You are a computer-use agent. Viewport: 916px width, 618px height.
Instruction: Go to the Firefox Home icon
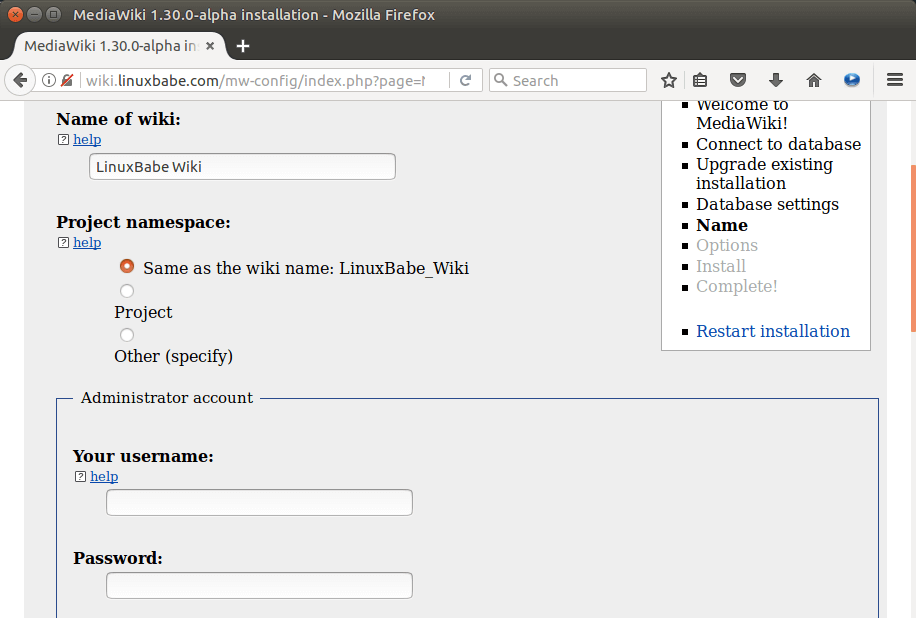813,80
